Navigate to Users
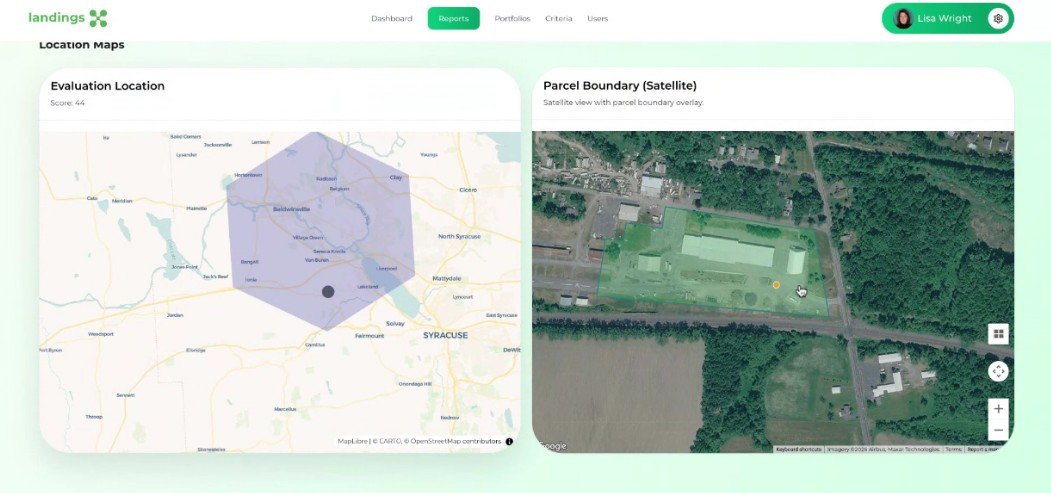The width and height of the screenshot is (1051, 493). (597, 19)
